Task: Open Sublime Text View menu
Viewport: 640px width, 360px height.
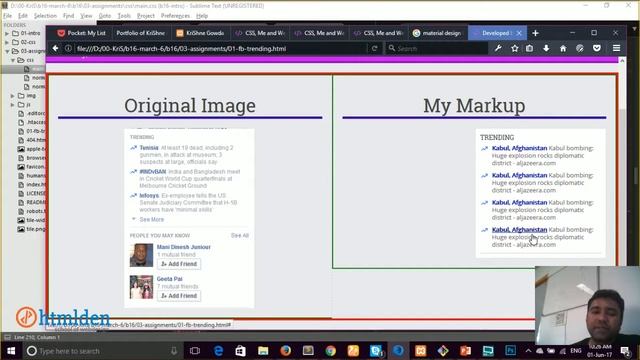Action: click(x=86, y=16)
